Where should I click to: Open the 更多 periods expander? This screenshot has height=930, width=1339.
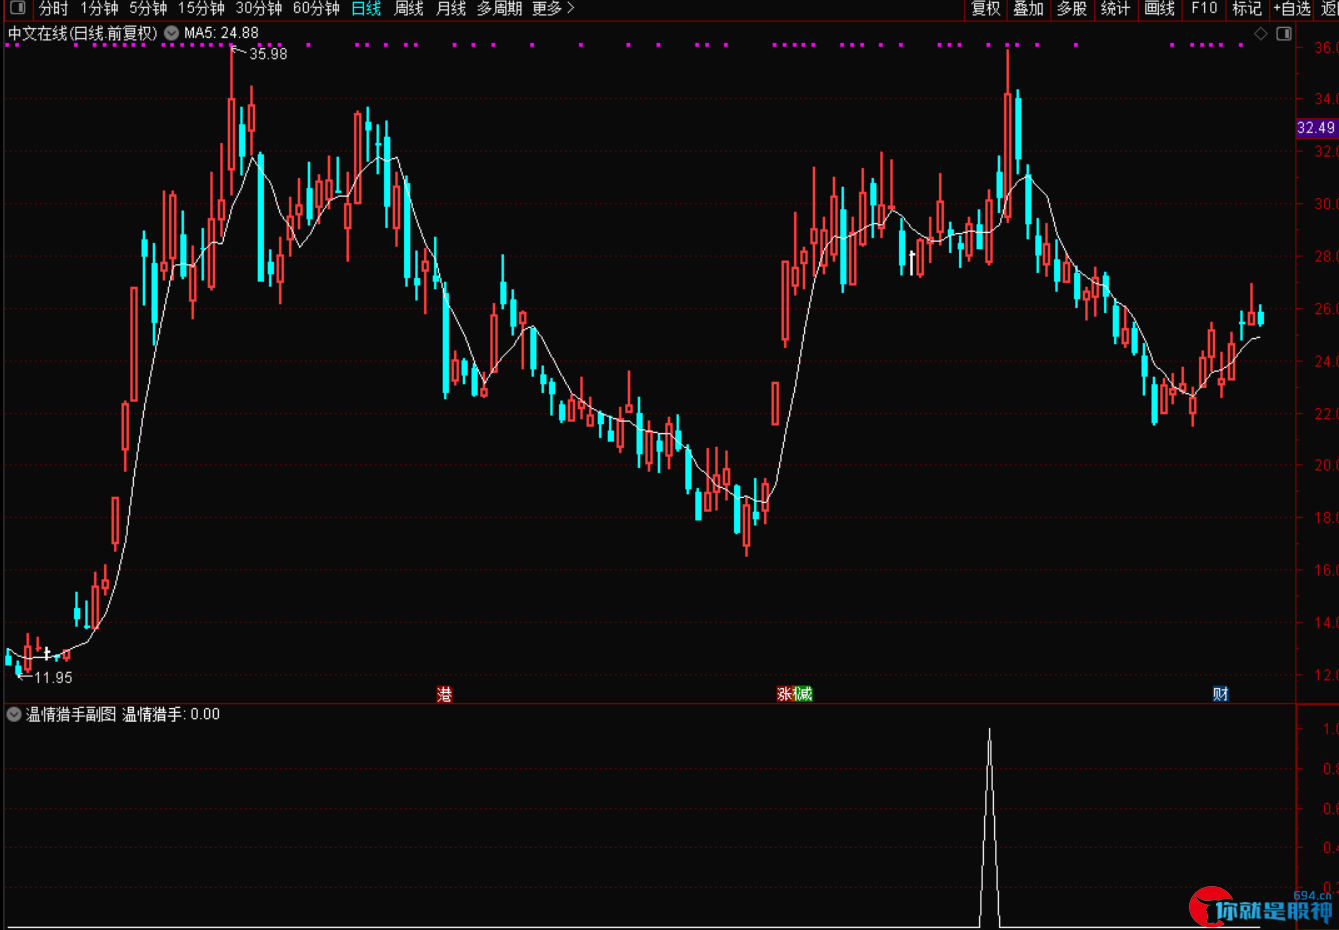553,8
